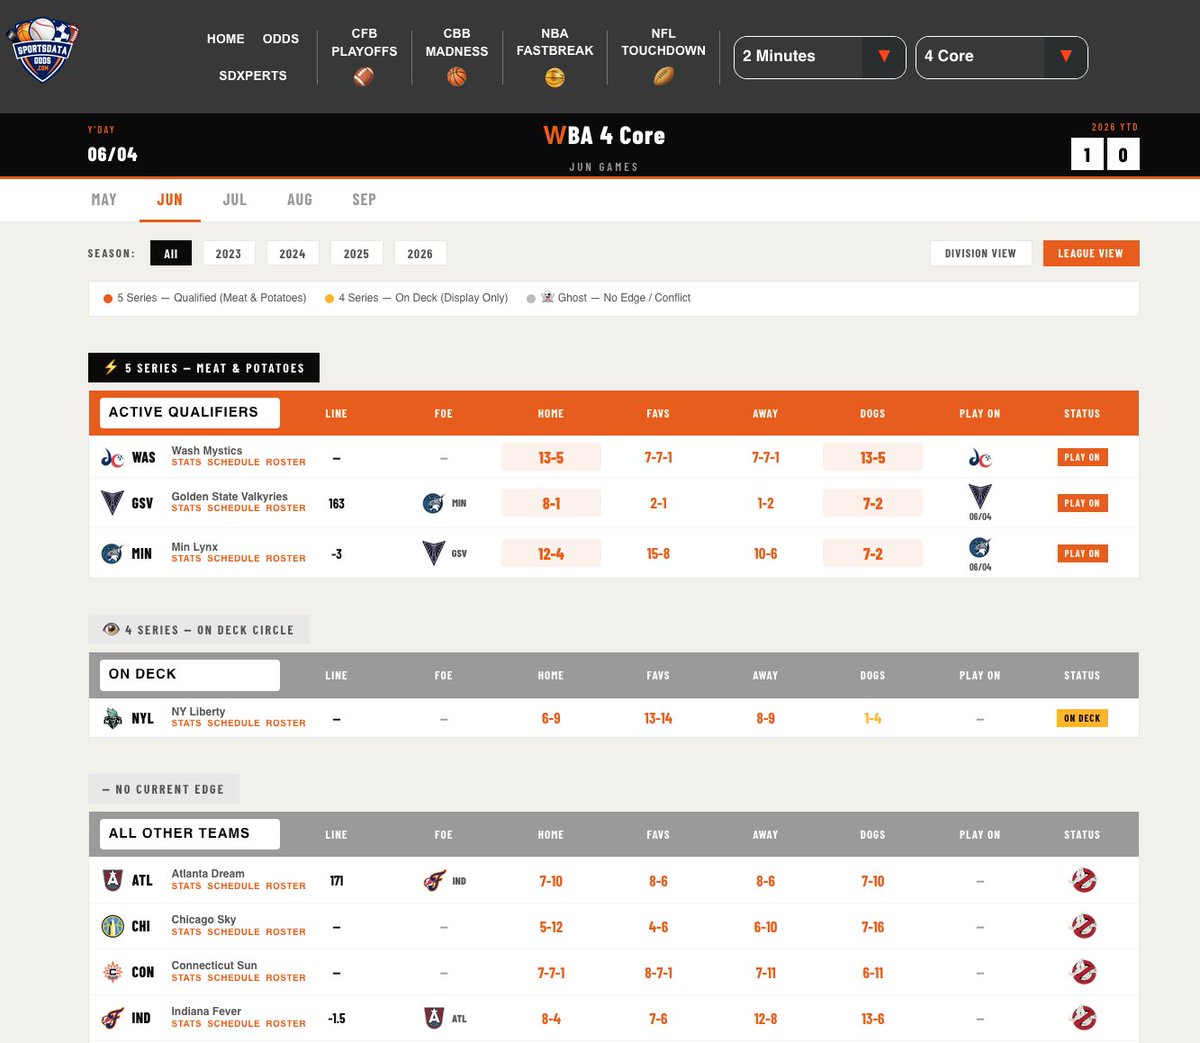
Task: Click Indiana Fever line value -1.5
Action: tap(337, 1018)
